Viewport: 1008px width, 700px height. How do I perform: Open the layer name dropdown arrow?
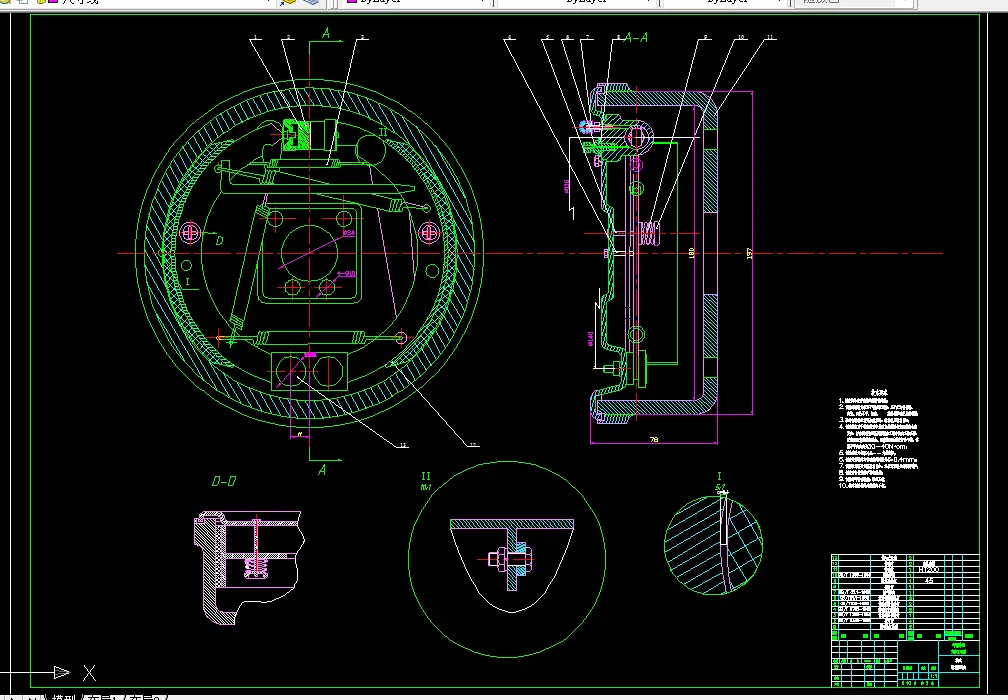point(269,2)
